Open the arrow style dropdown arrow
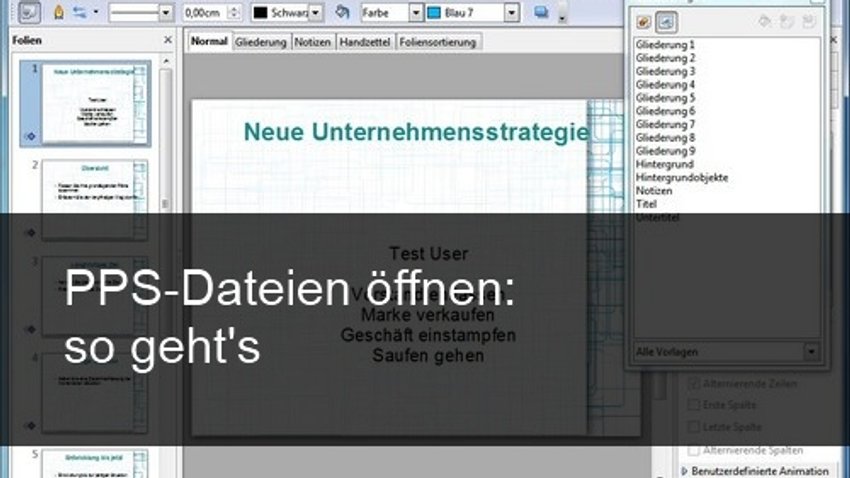850x478 pixels. (96, 12)
